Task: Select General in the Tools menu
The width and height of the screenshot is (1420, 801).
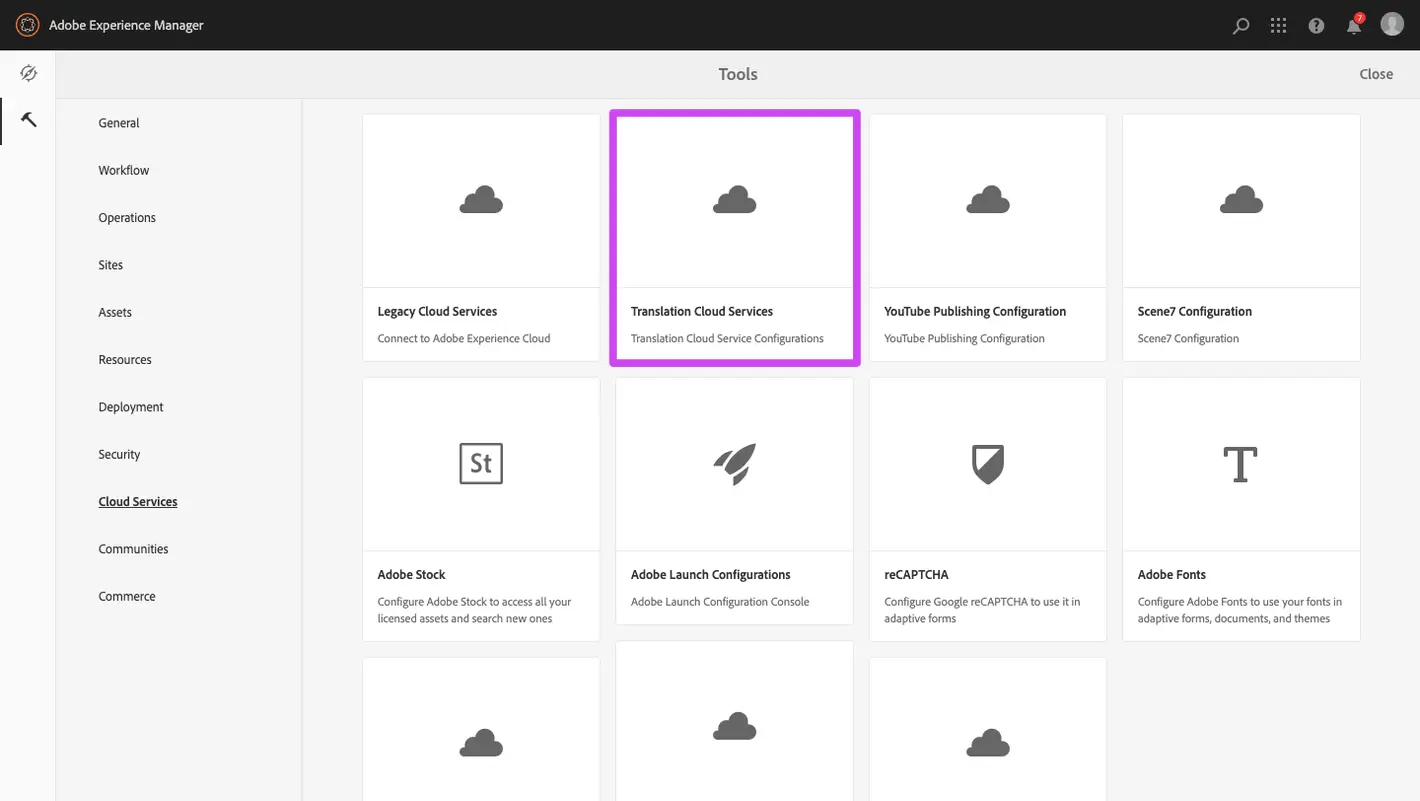Action: click(119, 123)
